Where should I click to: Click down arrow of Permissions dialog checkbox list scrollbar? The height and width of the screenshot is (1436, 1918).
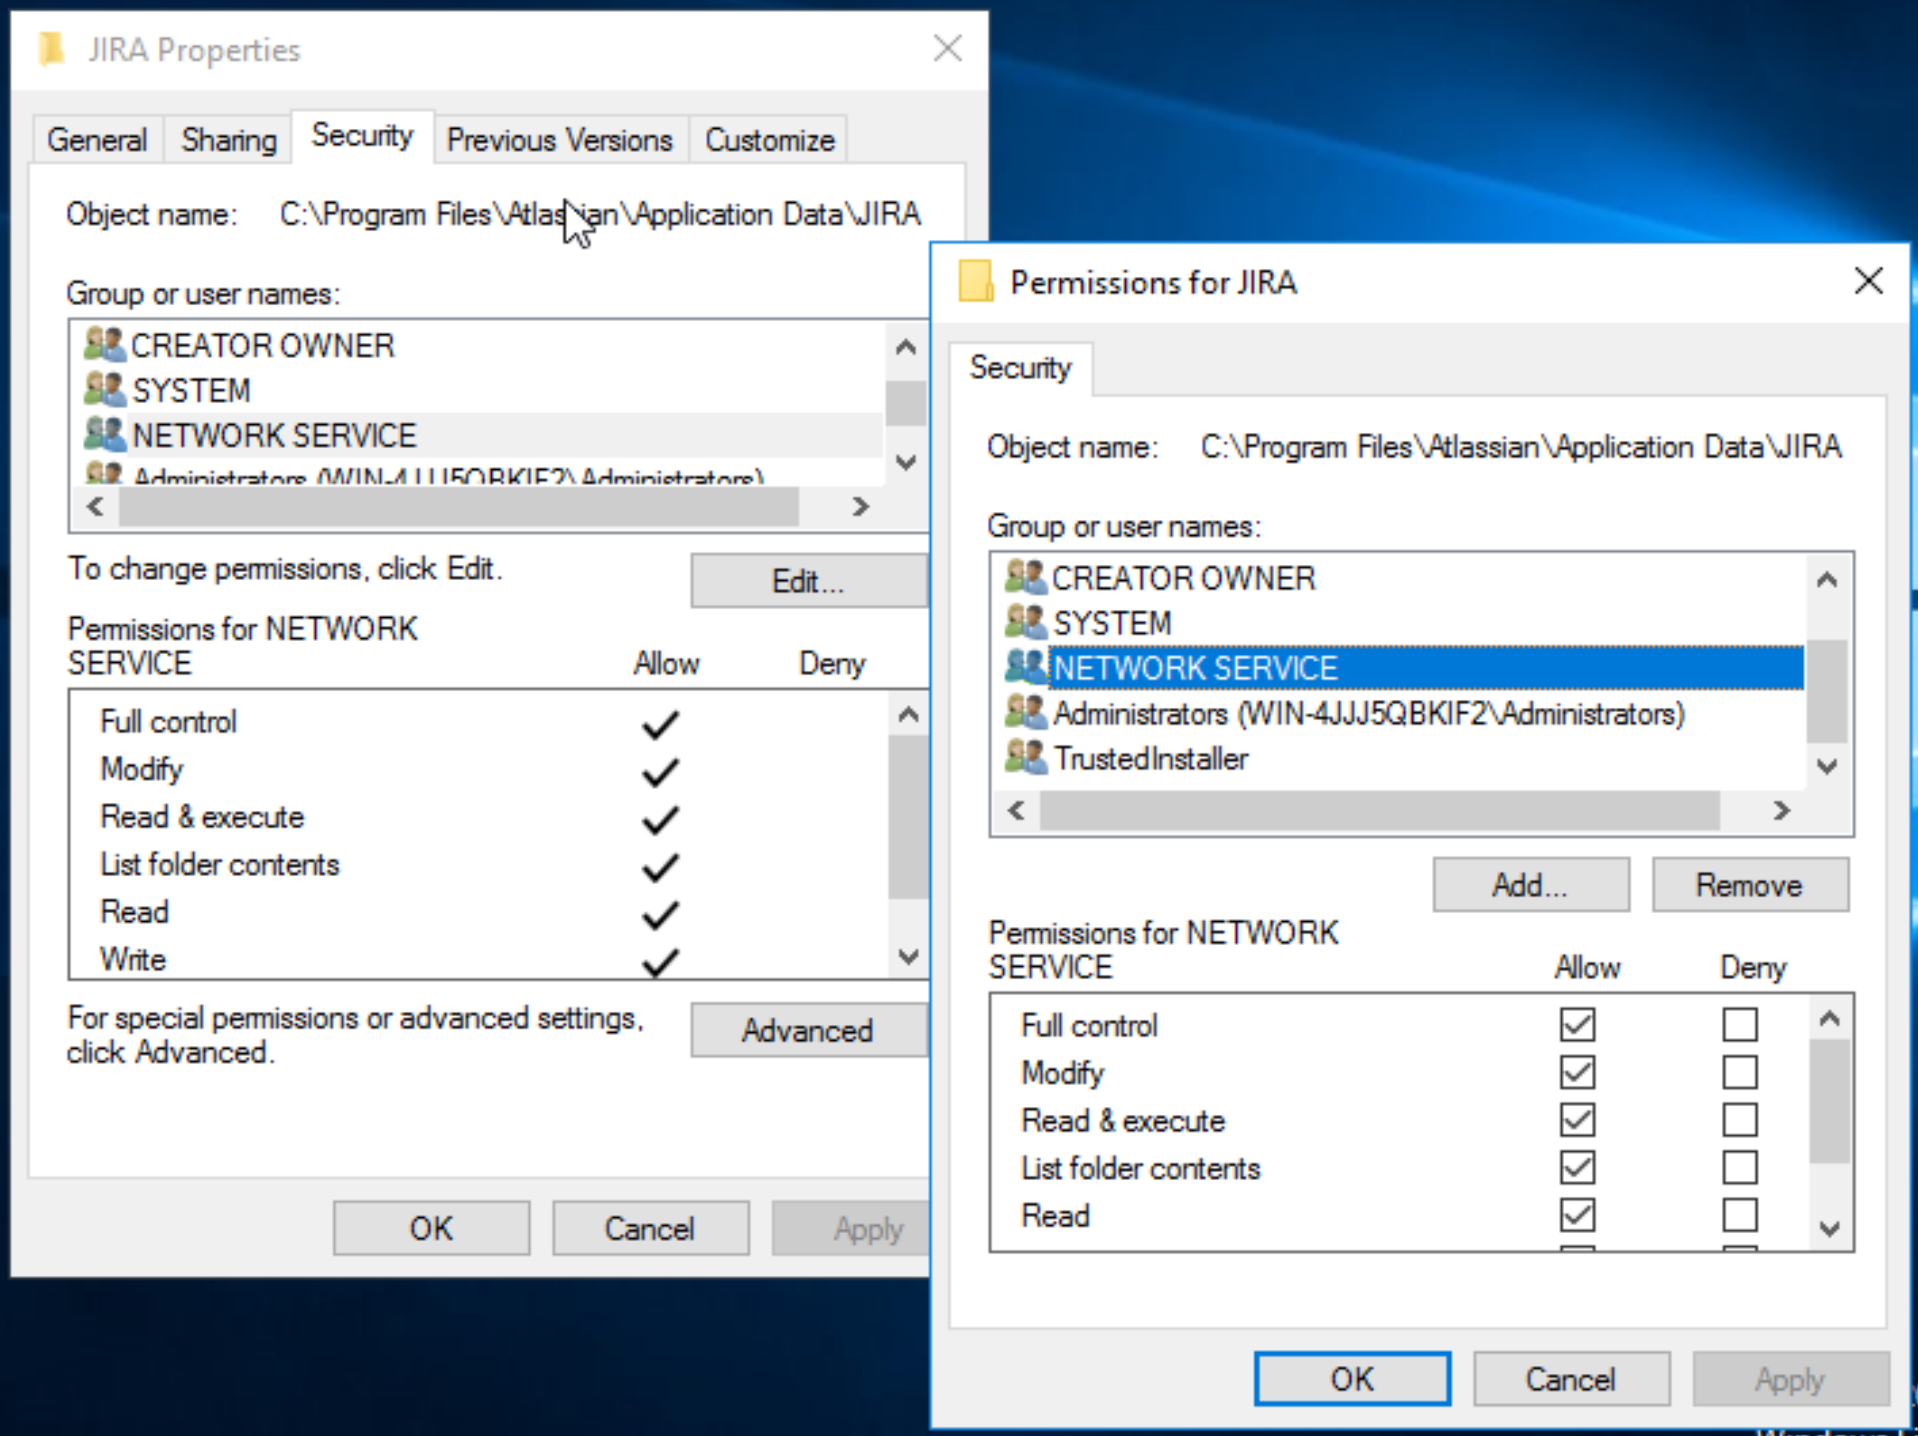[x=1829, y=1228]
